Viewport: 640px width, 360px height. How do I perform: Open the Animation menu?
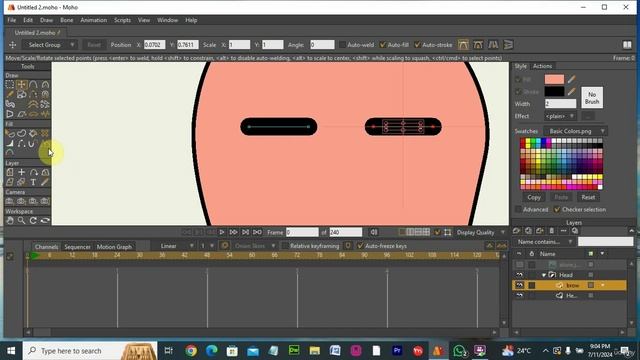pos(93,20)
